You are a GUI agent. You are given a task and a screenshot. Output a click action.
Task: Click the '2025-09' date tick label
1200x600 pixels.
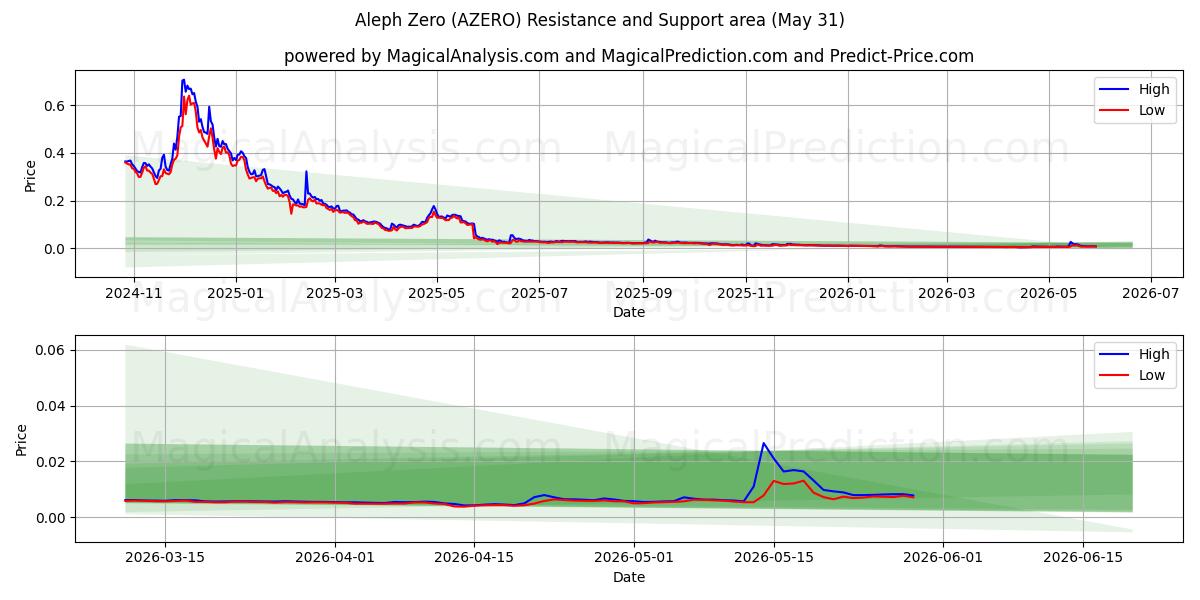pyautogui.click(x=643, y=293)
